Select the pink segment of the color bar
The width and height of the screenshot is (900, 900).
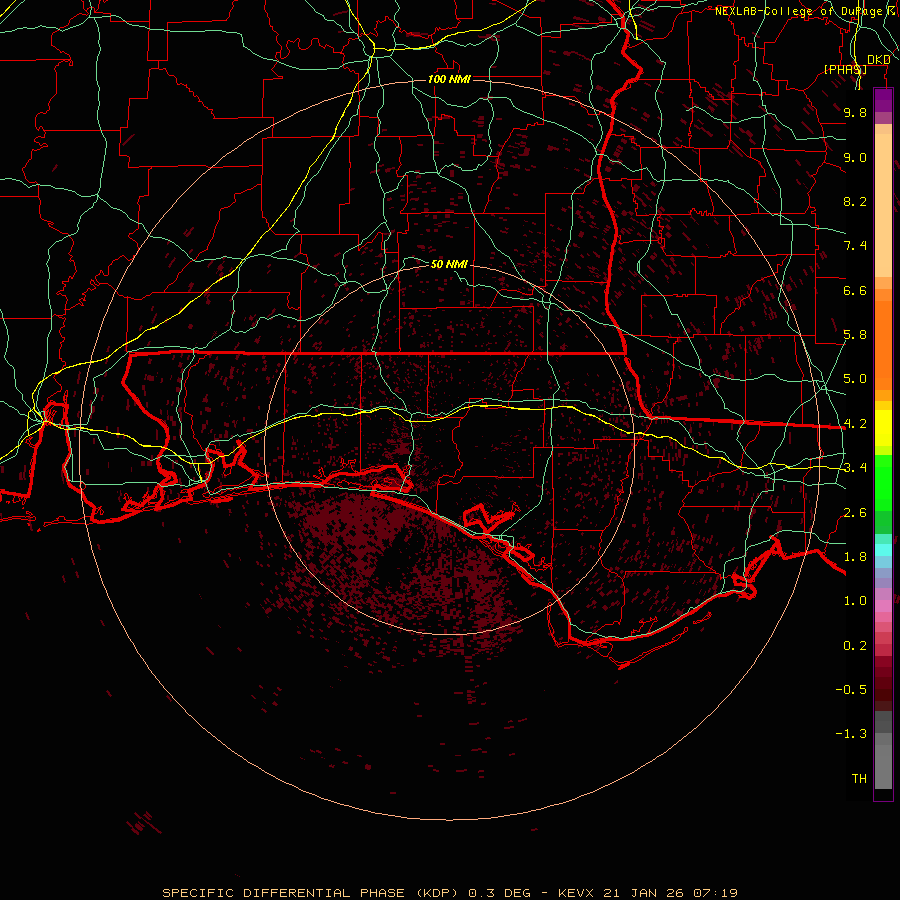883,606
